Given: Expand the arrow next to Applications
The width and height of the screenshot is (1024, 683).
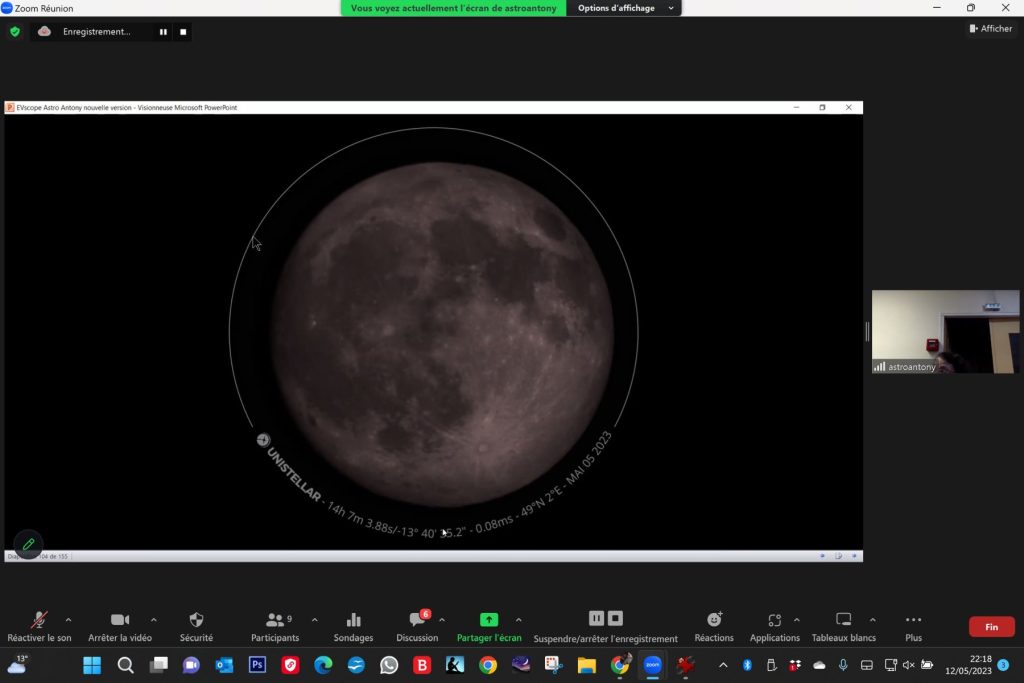Looking at the screenshot, I should tap(797, 620).
